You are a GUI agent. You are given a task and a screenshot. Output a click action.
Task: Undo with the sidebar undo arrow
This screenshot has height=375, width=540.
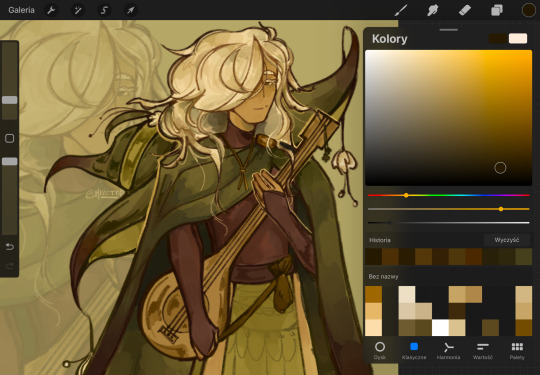(x=10, y=247)
